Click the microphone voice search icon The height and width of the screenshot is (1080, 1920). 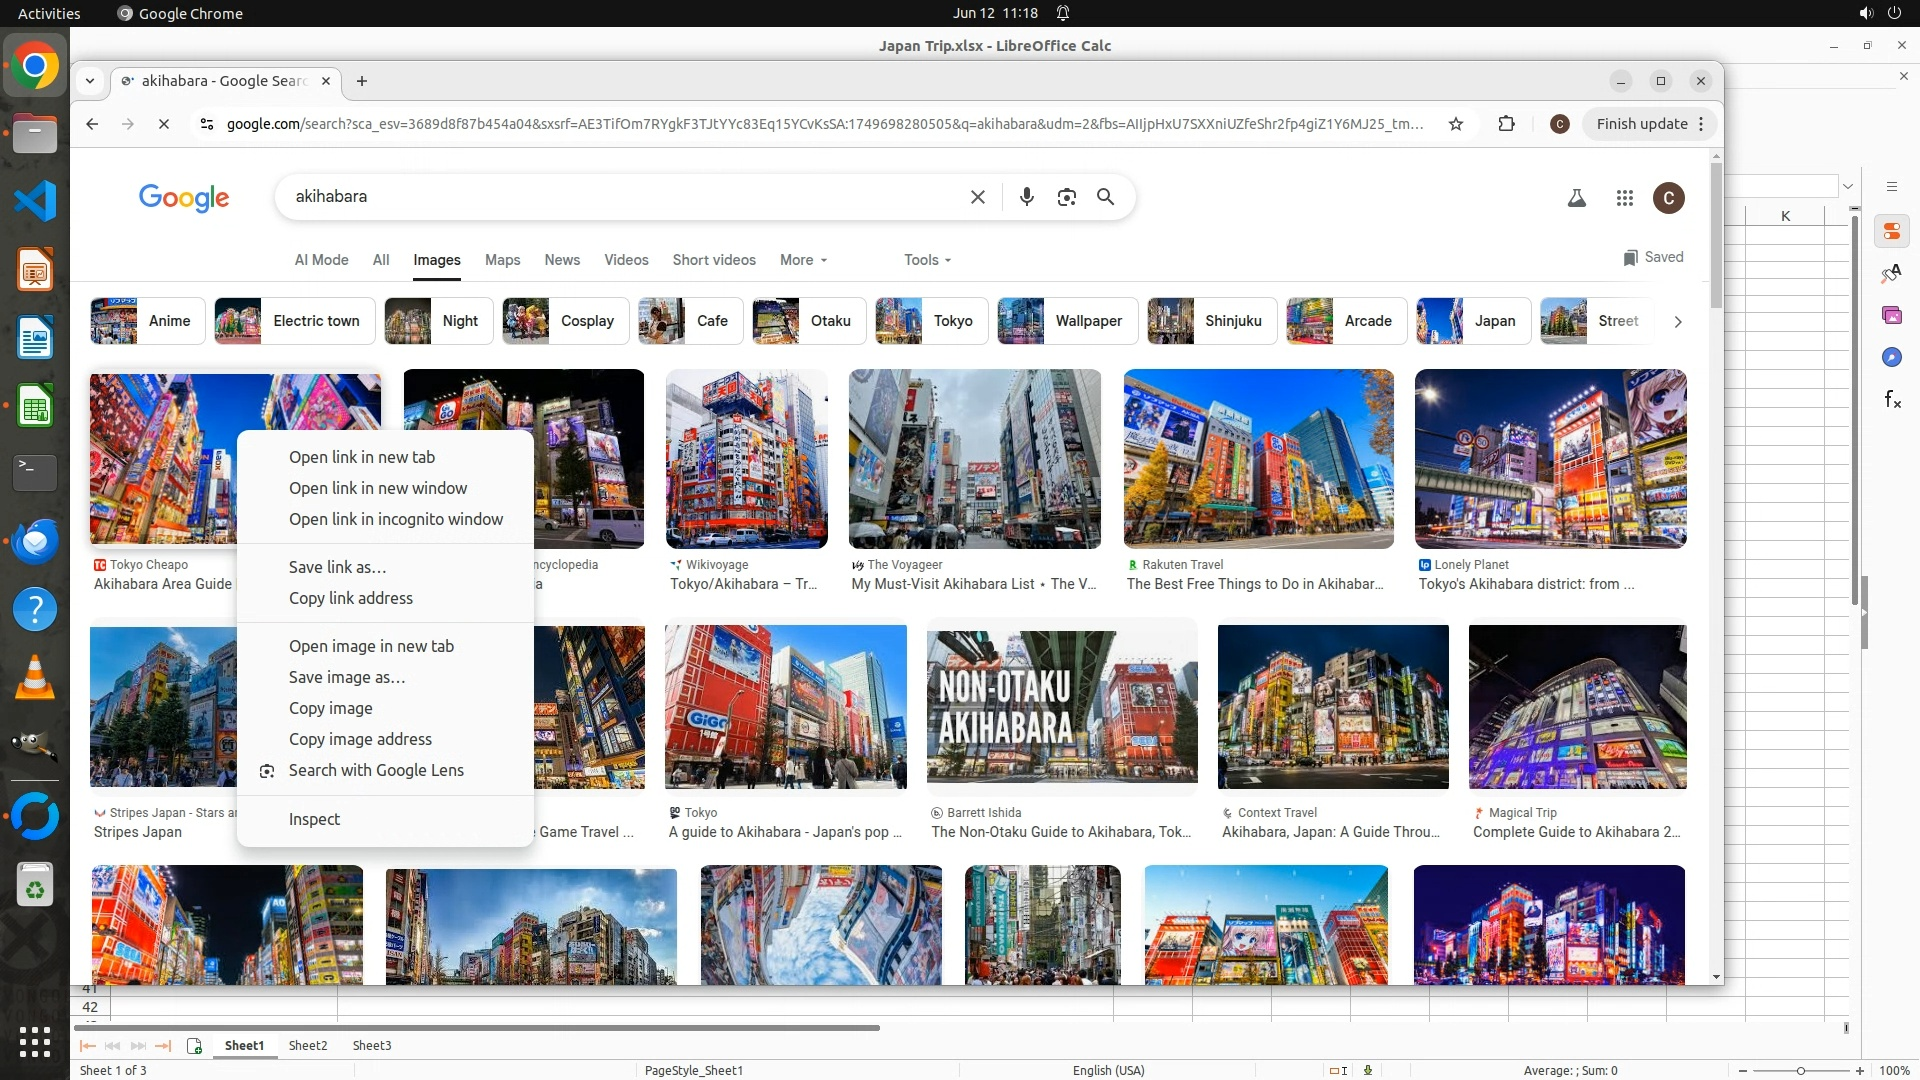click(1026, 197)
